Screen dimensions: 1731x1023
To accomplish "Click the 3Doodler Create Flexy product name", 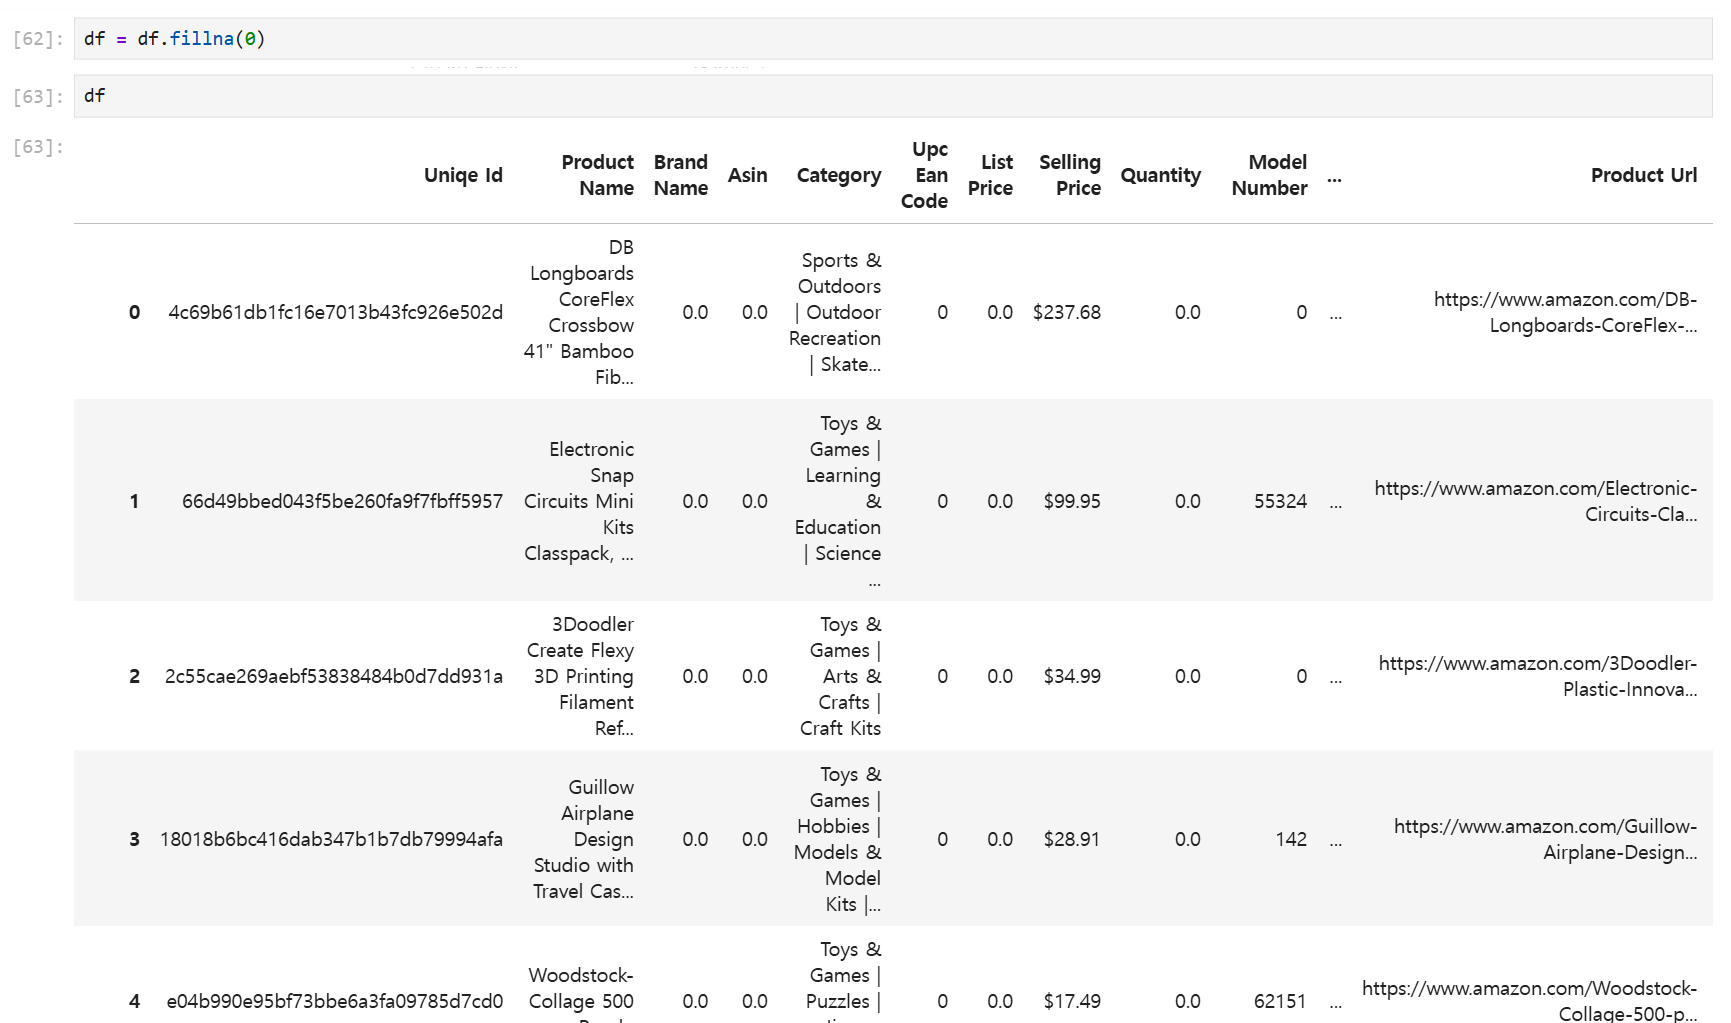I will pyautogui.click(x=580, y=676).
